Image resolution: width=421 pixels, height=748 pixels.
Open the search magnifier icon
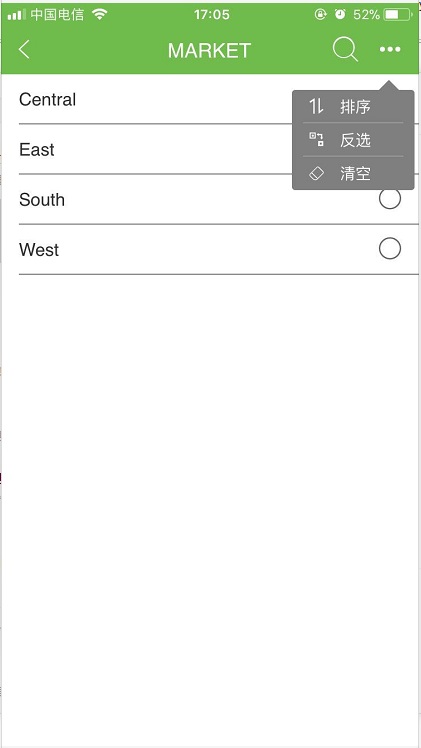(x=345, y=49)
